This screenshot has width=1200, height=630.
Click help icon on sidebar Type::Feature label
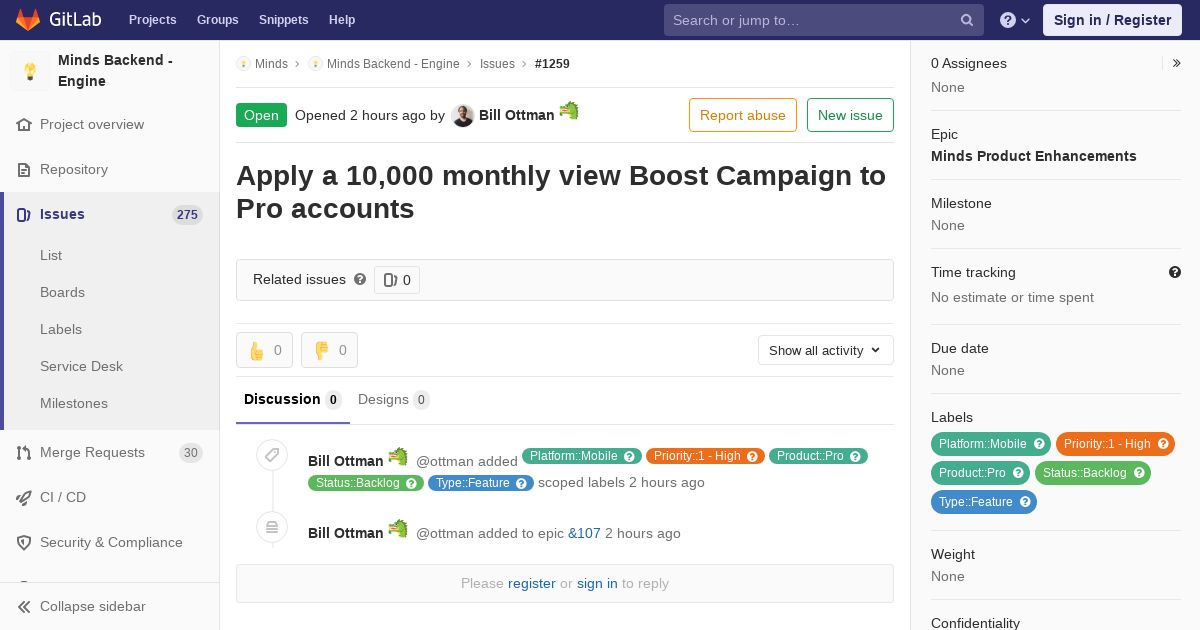pos(1025,502)
